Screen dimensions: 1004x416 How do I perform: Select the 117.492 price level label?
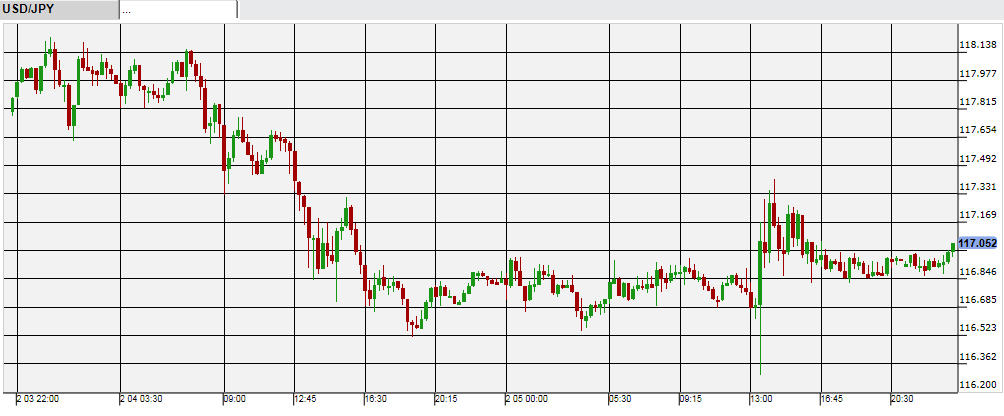(x=977, y=158)
